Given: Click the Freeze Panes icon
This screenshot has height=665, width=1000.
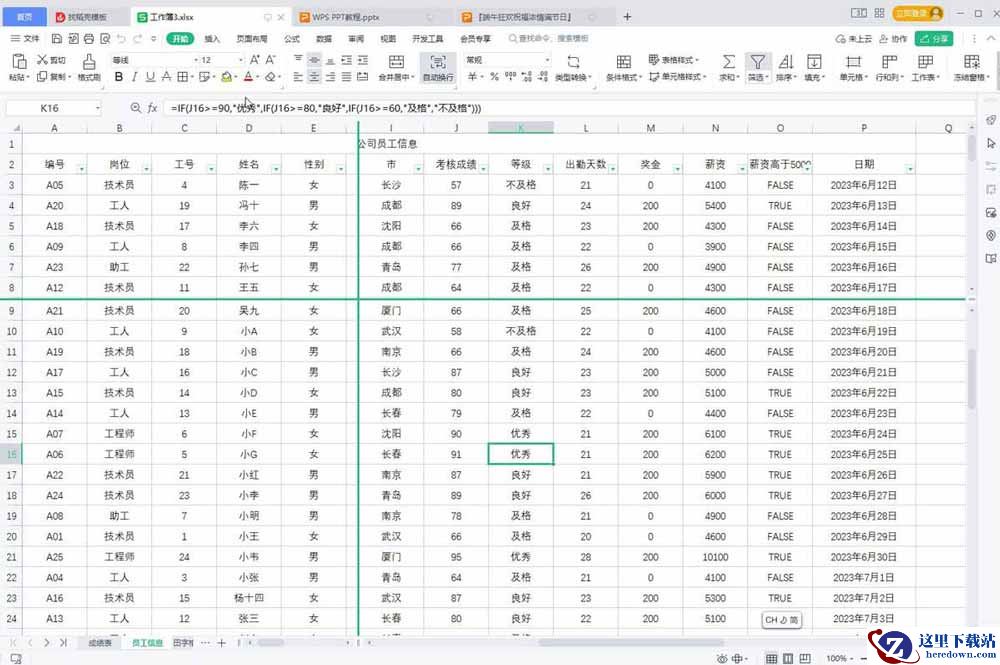Looking at the screenshot, I should point(971,62).
